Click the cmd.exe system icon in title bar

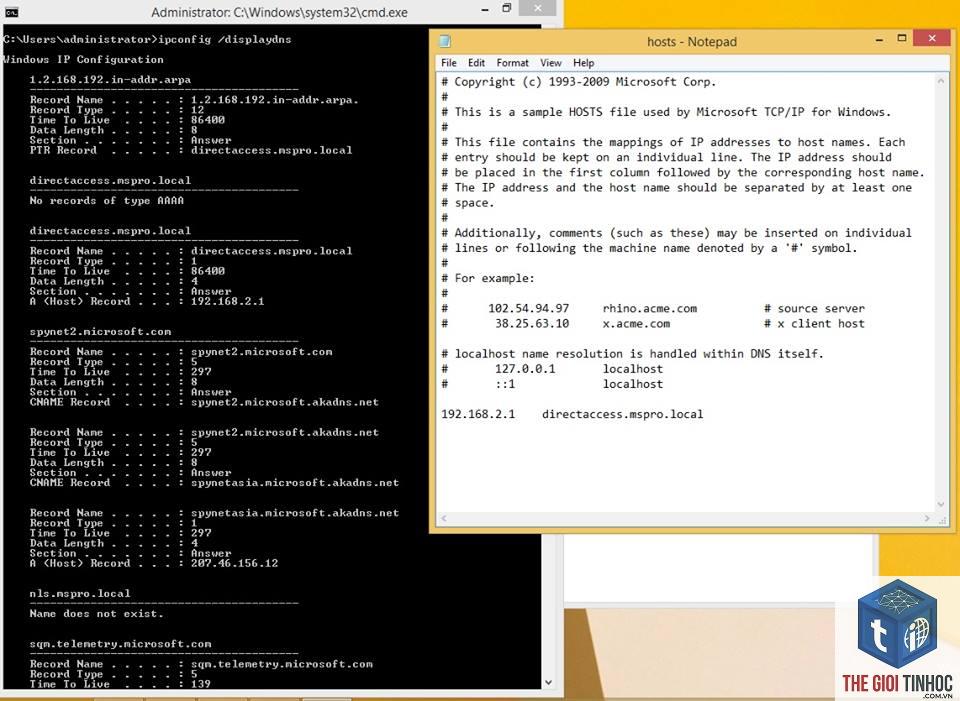(11, 12)
